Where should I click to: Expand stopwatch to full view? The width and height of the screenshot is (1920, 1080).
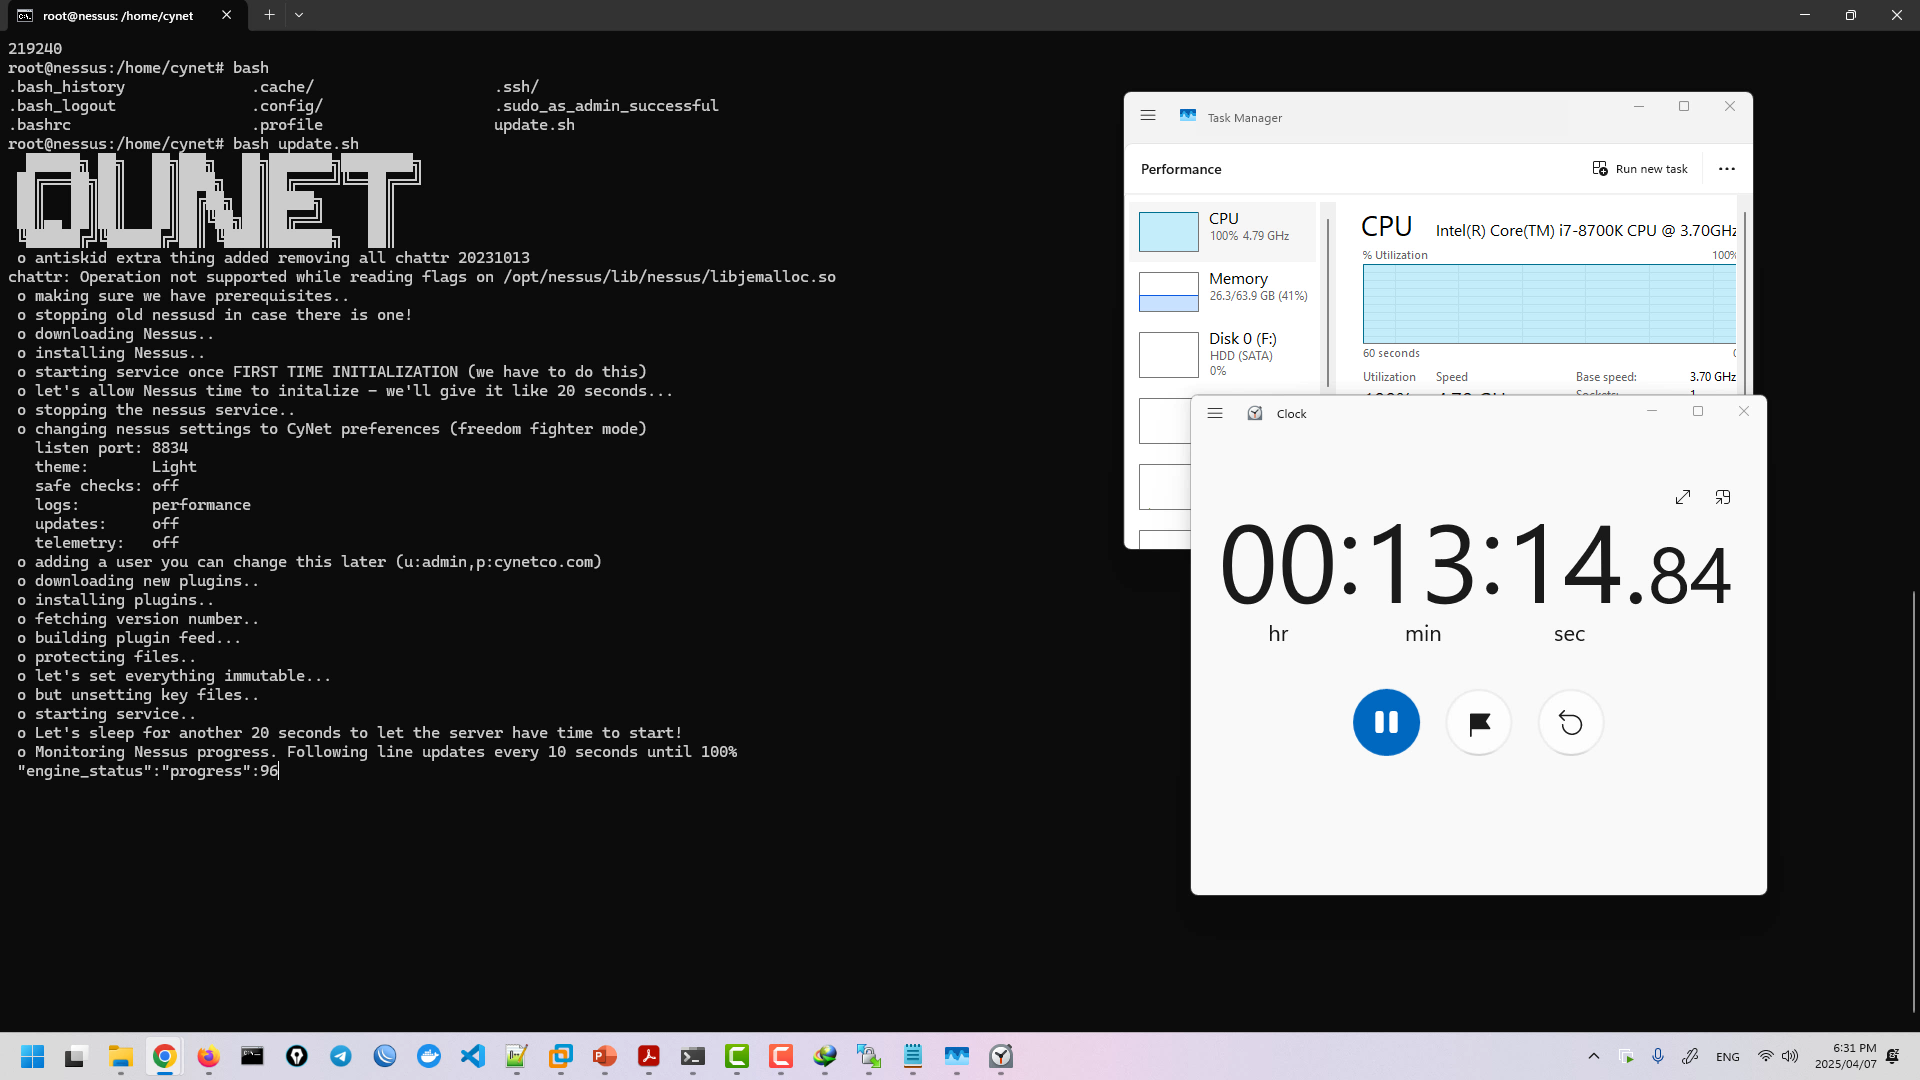[x=1683, y=497]
